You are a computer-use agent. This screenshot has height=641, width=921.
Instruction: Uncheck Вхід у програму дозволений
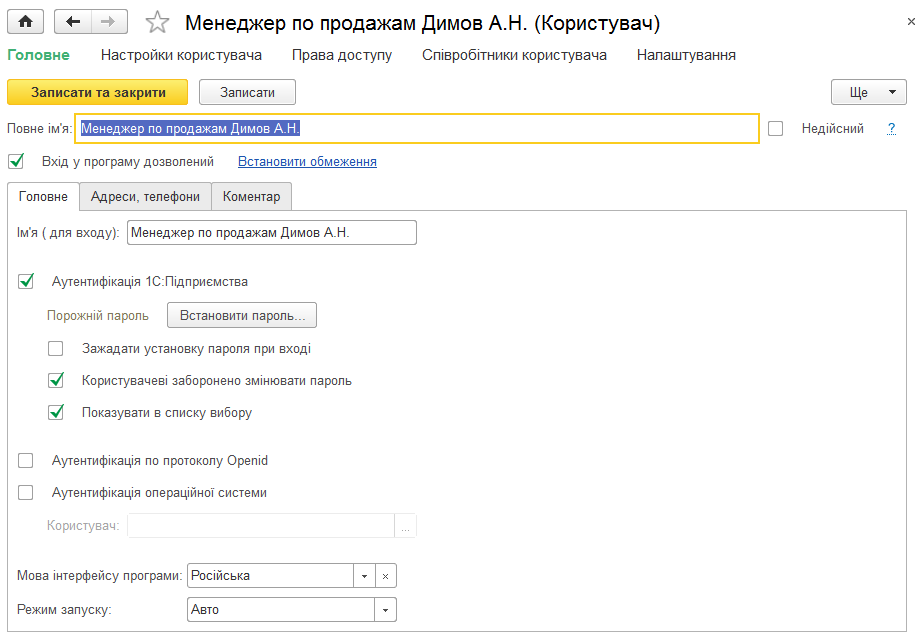tap(16, 162)
